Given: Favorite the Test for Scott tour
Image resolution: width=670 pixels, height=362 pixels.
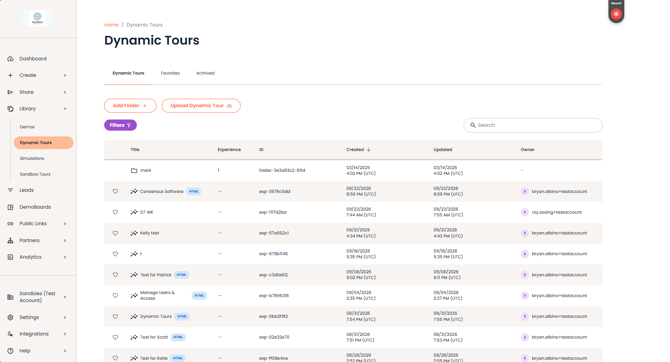Looking at the screenshot, I should (x=115, y=337).
